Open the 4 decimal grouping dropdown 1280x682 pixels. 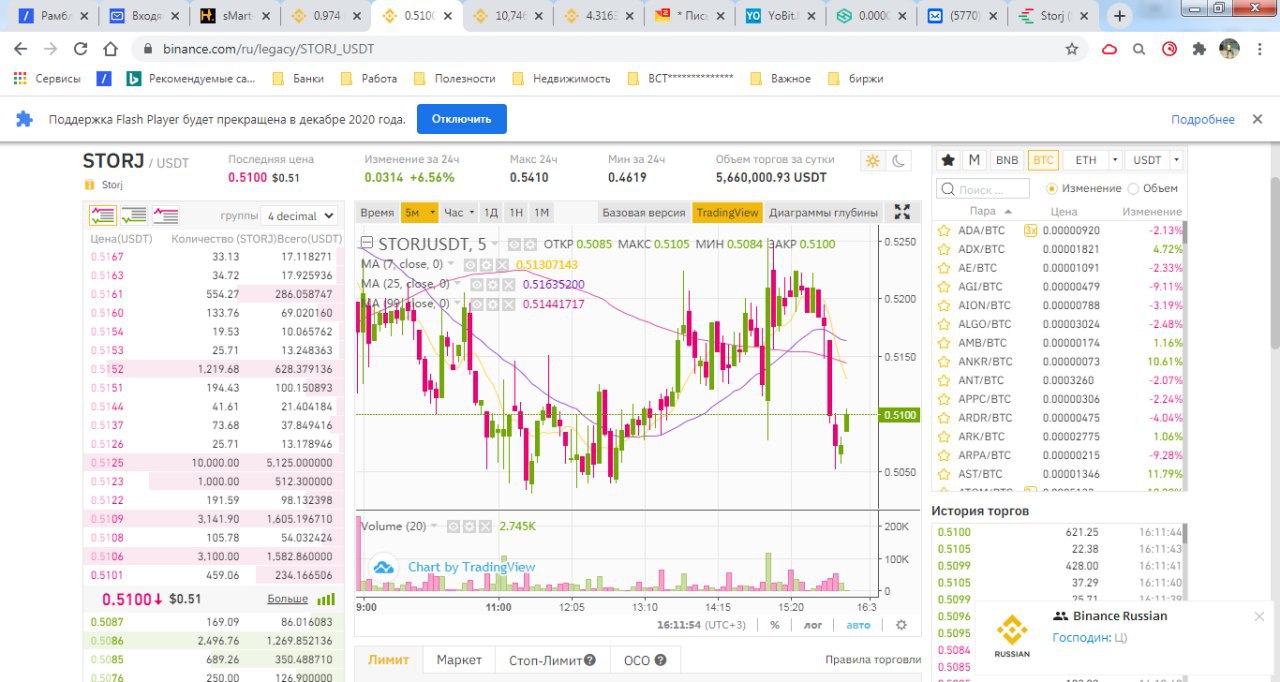301,216
